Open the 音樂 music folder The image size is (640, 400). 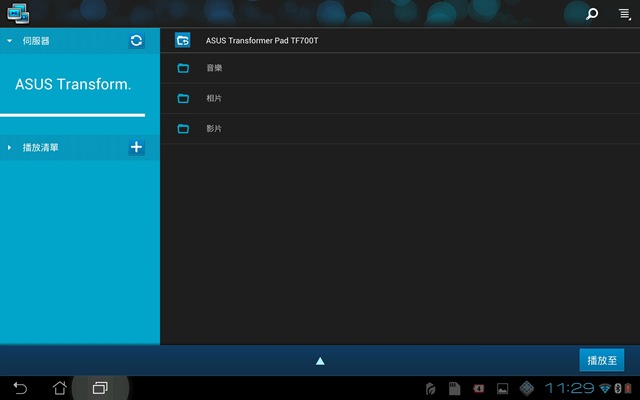coord(400,68)
